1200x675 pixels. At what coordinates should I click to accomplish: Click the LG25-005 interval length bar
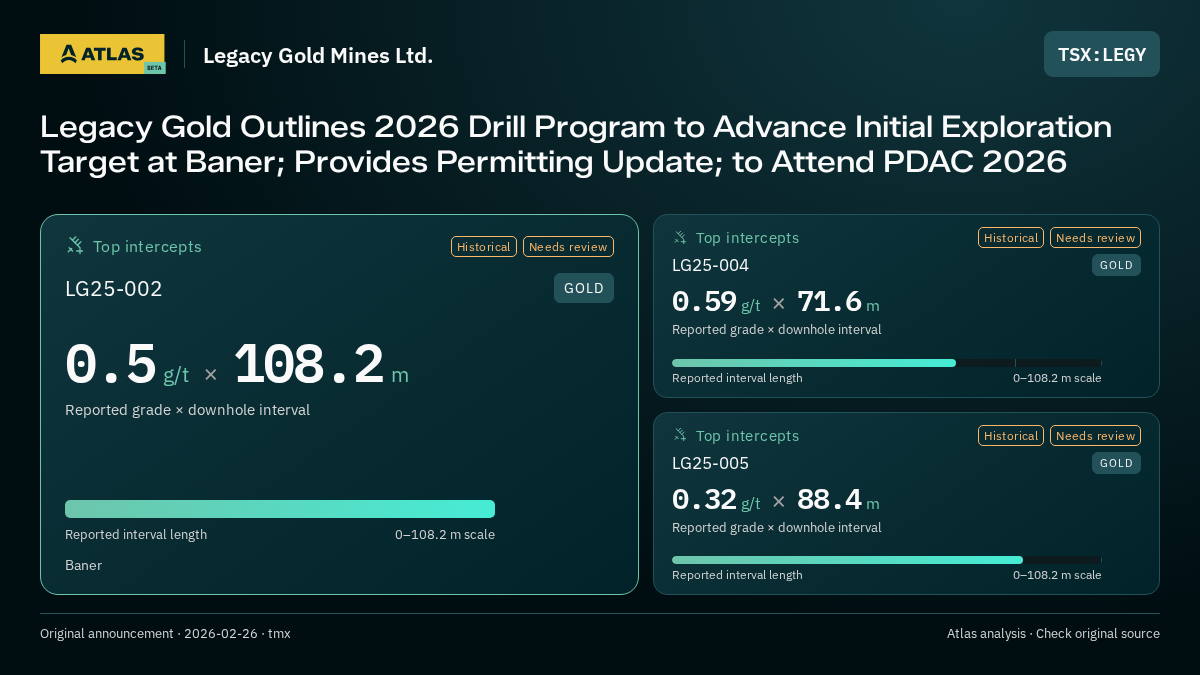point(887,560)
